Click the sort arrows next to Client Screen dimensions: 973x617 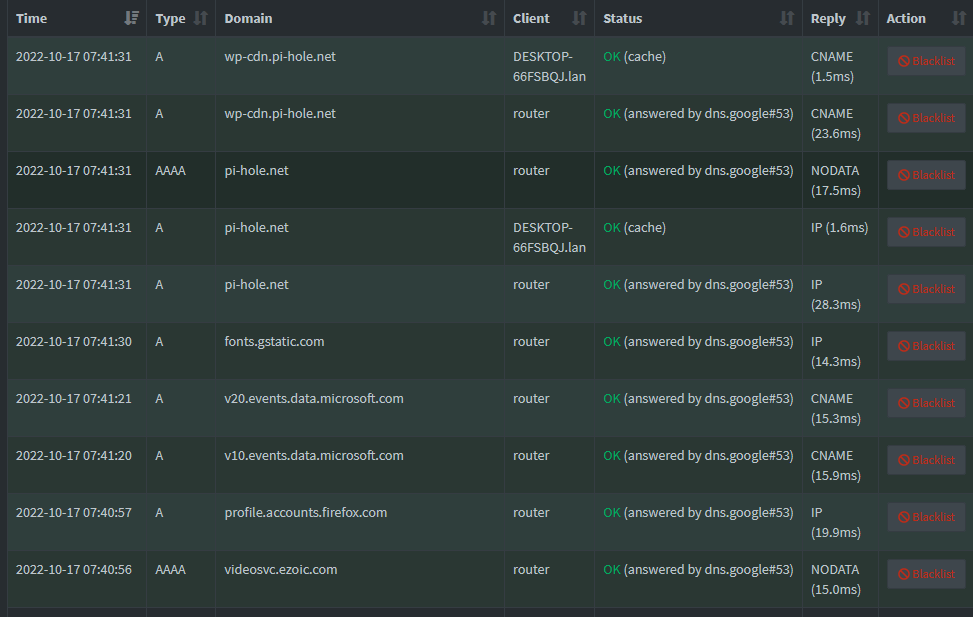click(x=579, y=18)
